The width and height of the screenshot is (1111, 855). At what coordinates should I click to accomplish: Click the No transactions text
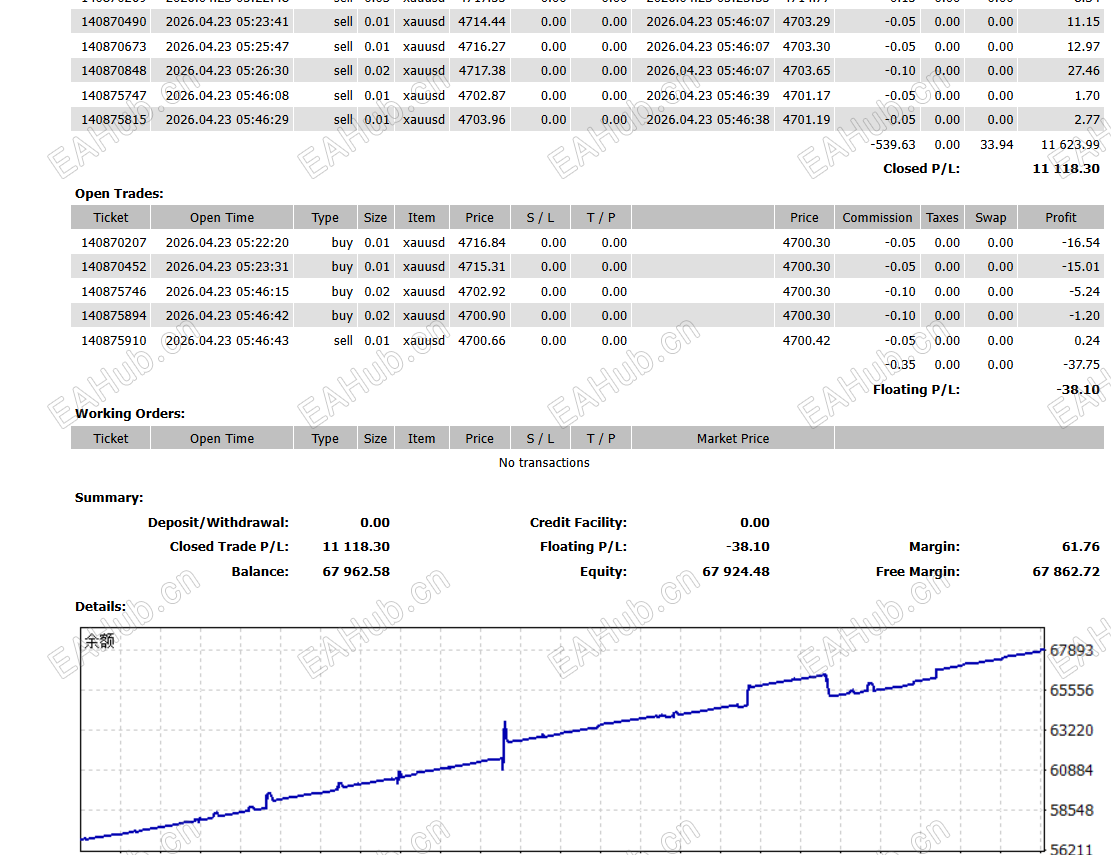[x=544, y=463]
